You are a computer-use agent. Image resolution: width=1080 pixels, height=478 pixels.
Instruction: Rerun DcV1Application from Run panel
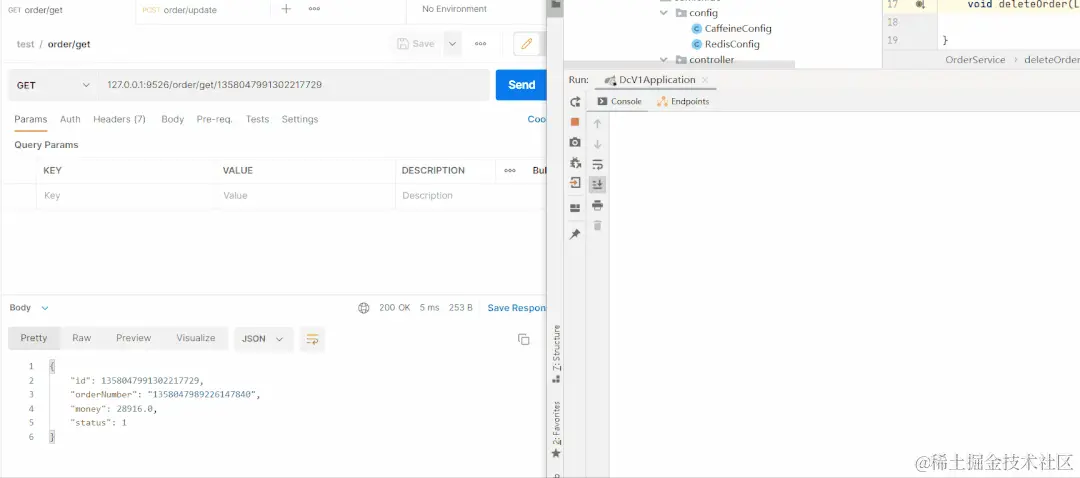tap(574, 101)
